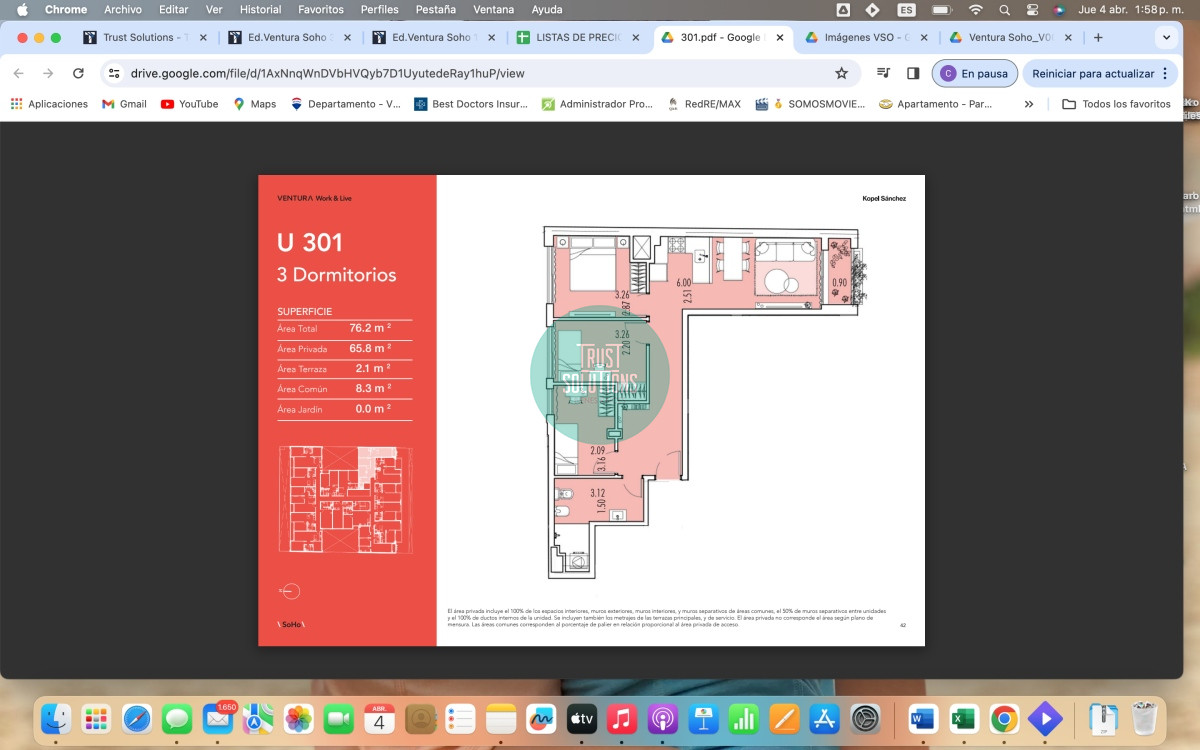Open the Archivo menu
Image resolution: width=1200 pixels, height=750 pixels.
tap(123, 9)
